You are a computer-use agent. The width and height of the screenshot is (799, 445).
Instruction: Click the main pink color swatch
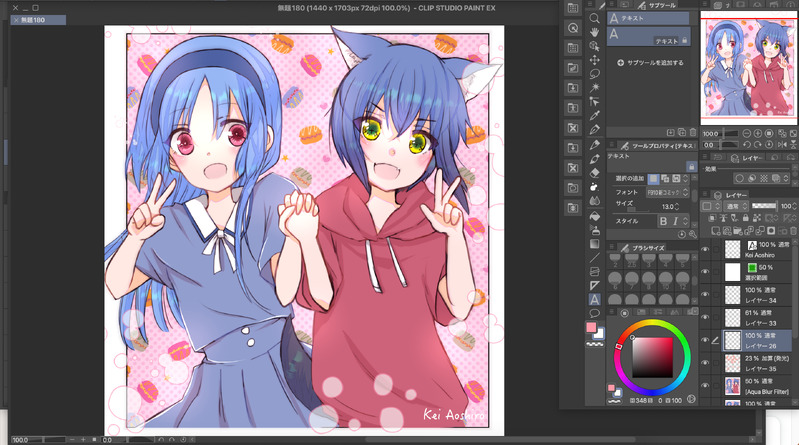click(591, 327)
